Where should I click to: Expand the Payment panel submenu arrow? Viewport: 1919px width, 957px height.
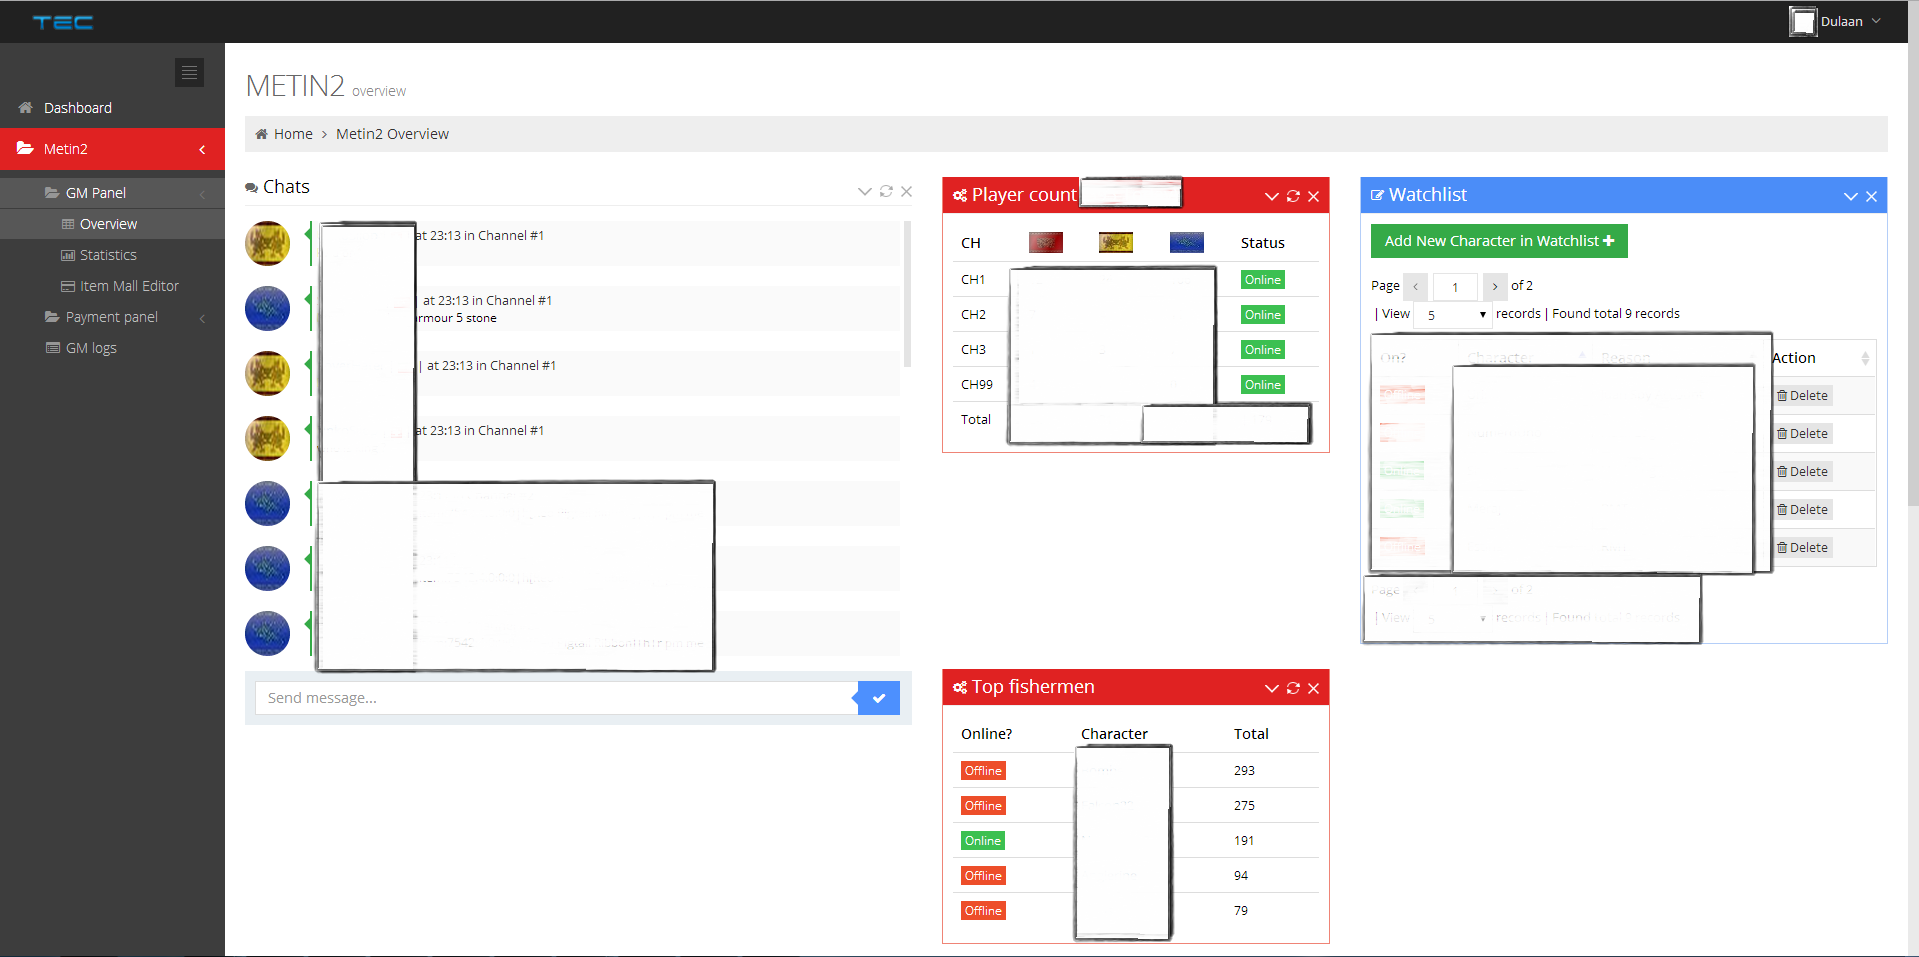[x=202, y=318]
